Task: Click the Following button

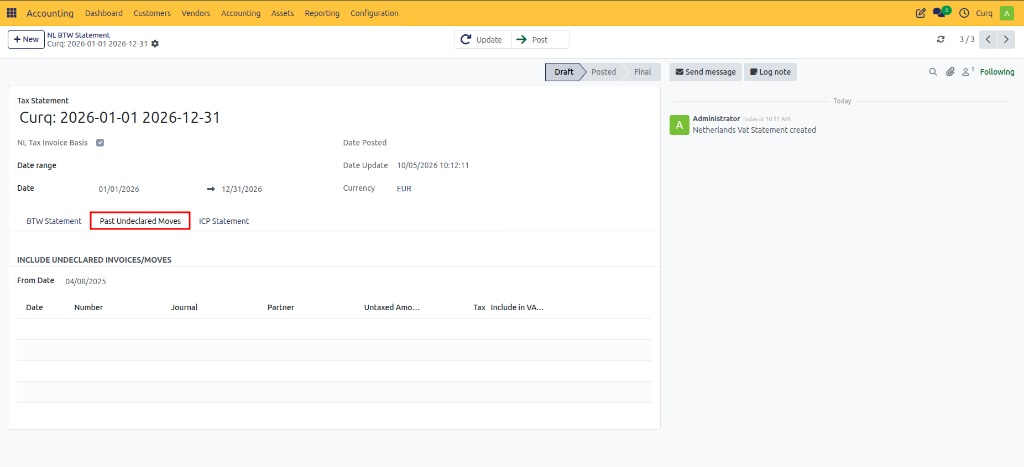Action: click(x=997, y=72)
